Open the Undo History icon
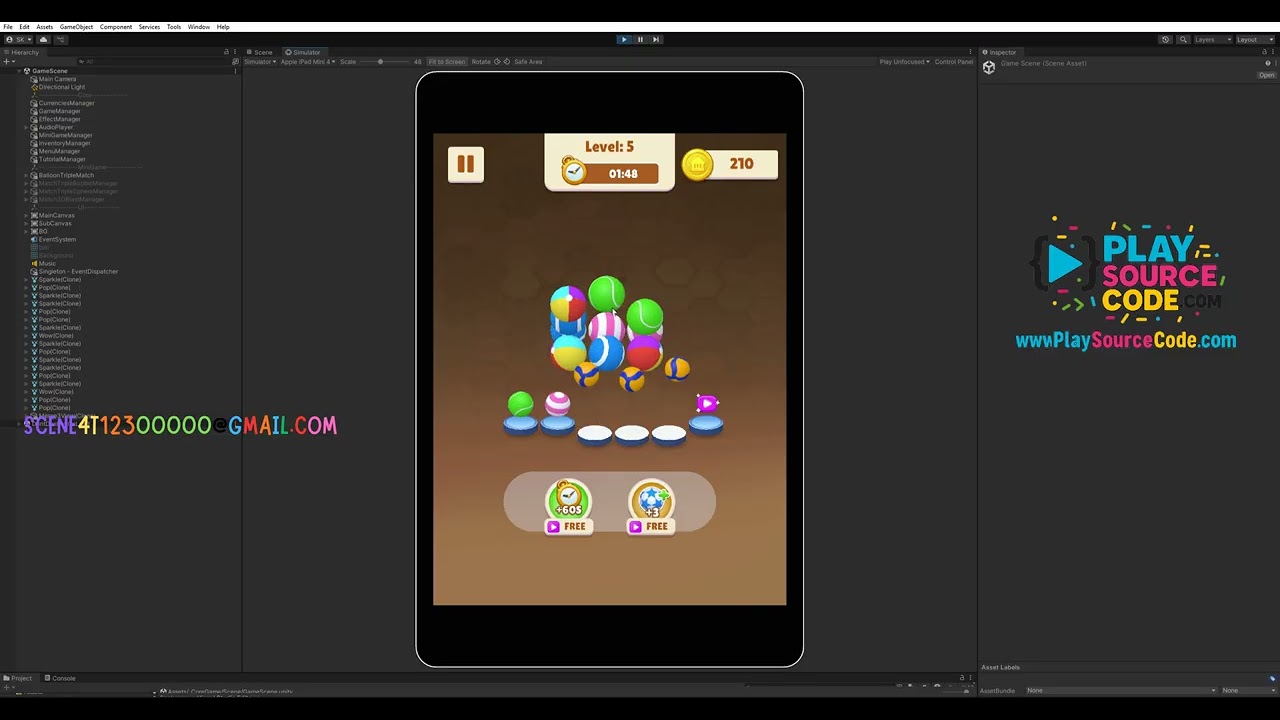The width and height of the screenshot is (1280, 720). tap(1165, 39)
